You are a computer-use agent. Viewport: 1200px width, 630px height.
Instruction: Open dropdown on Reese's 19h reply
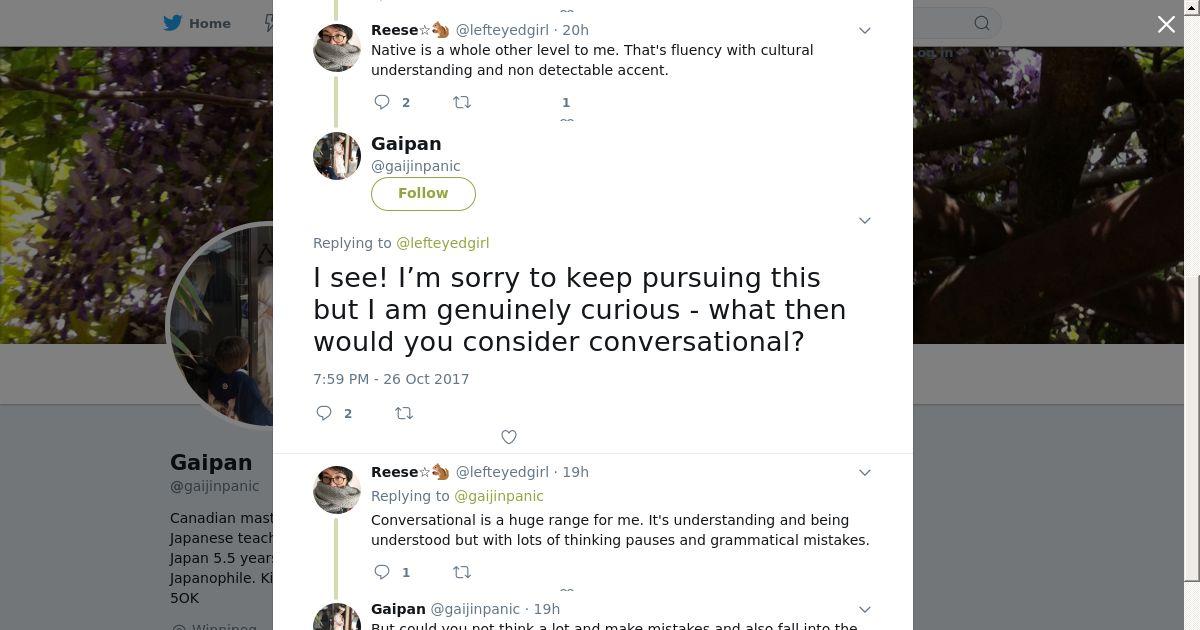click(865, 473)
